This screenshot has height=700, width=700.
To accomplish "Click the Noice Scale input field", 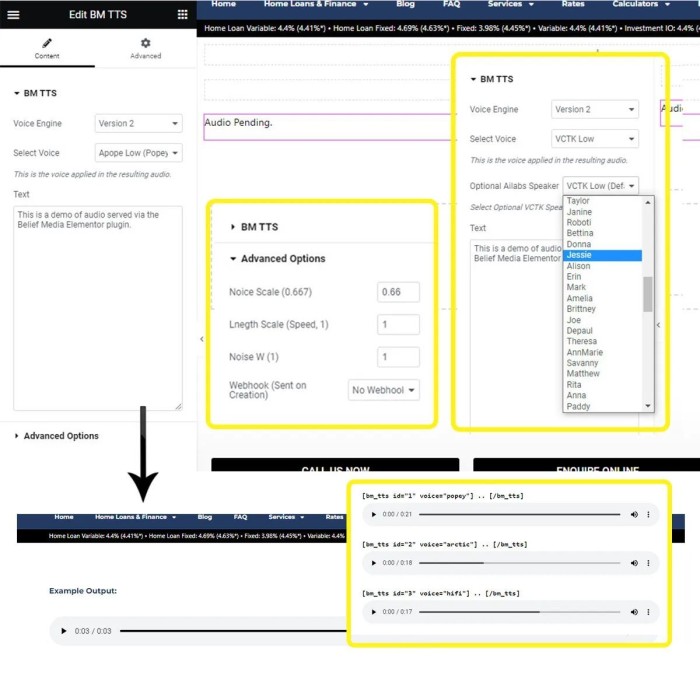I will pos(398,292).
